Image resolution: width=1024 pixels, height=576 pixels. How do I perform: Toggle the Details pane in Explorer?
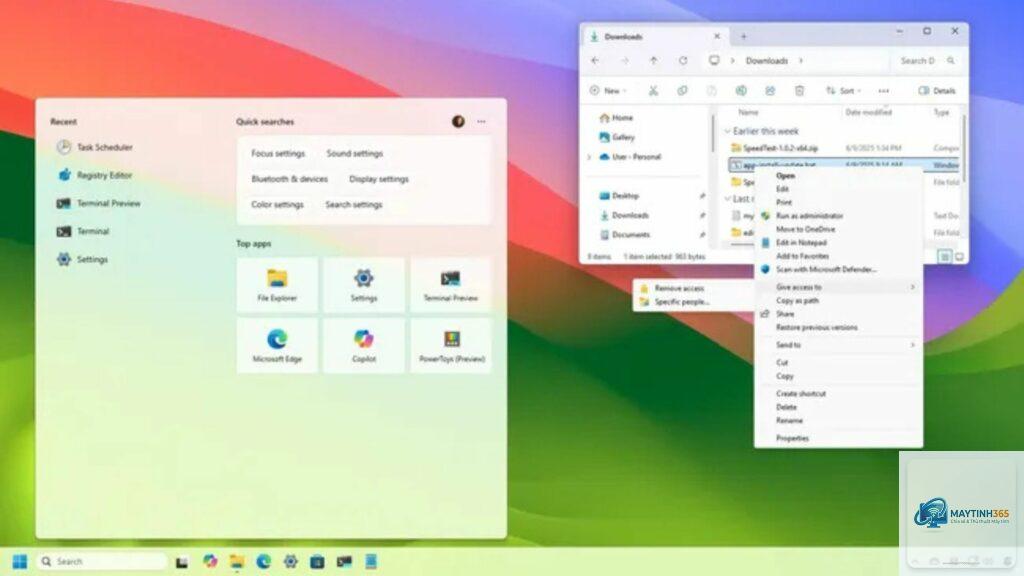pos(937,91)
